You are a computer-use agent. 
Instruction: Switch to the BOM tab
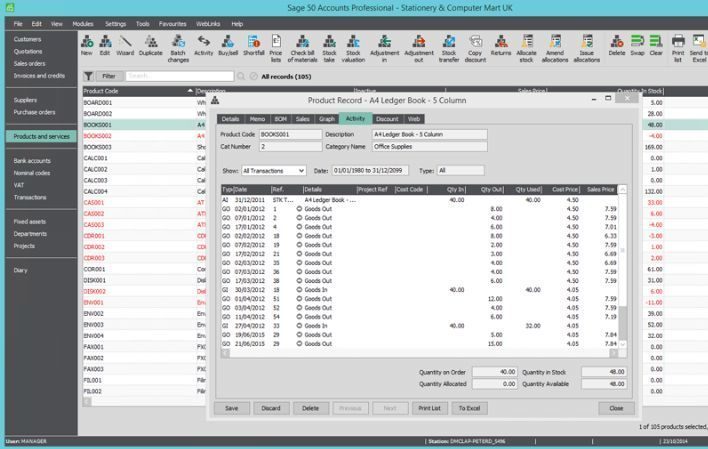(x=280, y=119)
